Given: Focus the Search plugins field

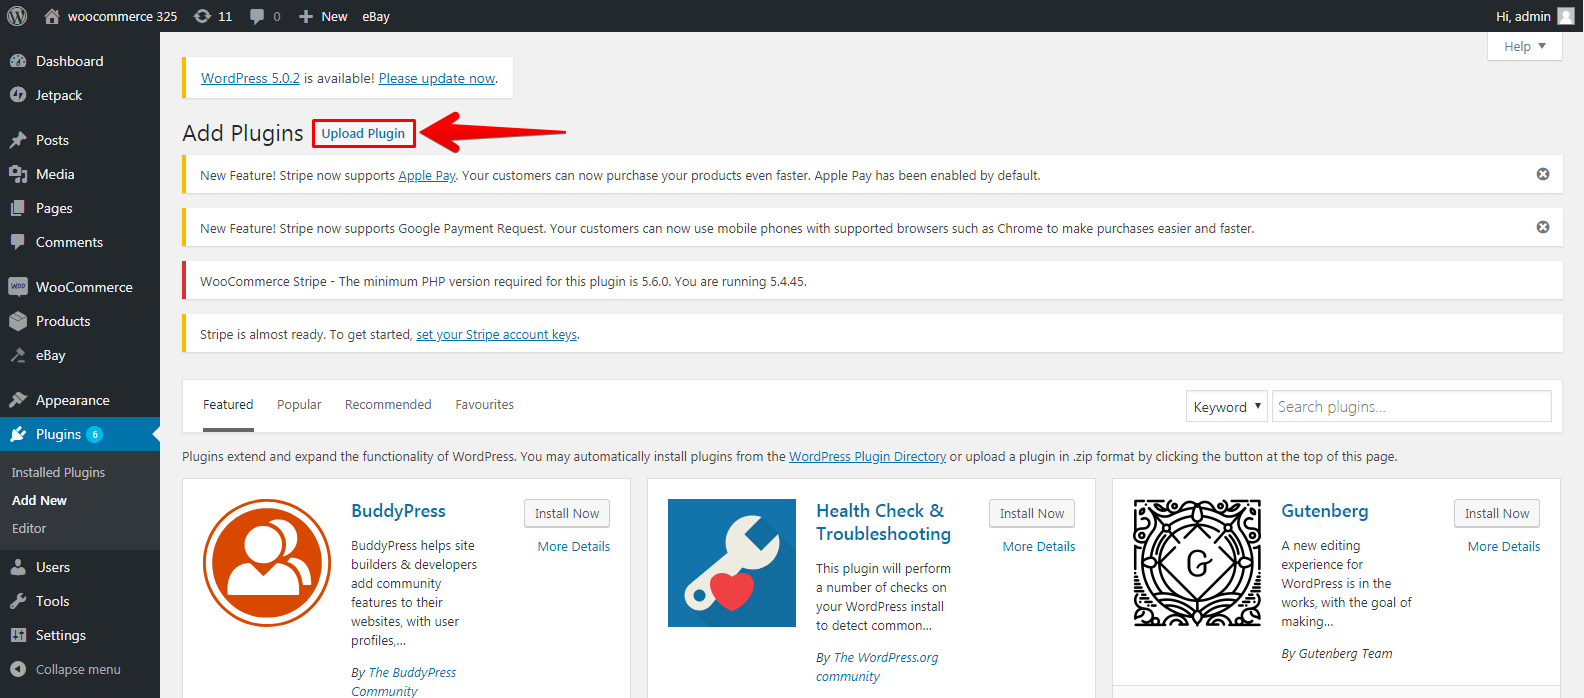Looking at the screenshot, I should (x=1411, y=406).
